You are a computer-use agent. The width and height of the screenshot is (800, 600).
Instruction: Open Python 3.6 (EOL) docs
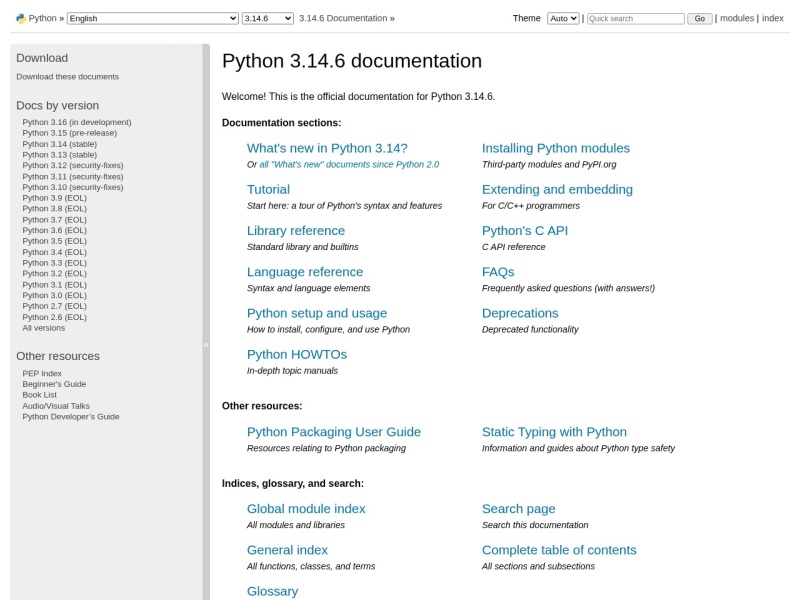54,231
